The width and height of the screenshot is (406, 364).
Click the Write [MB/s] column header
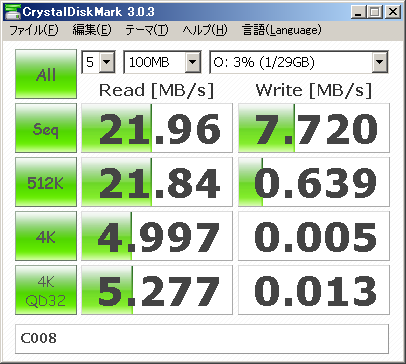pos(313,90)
